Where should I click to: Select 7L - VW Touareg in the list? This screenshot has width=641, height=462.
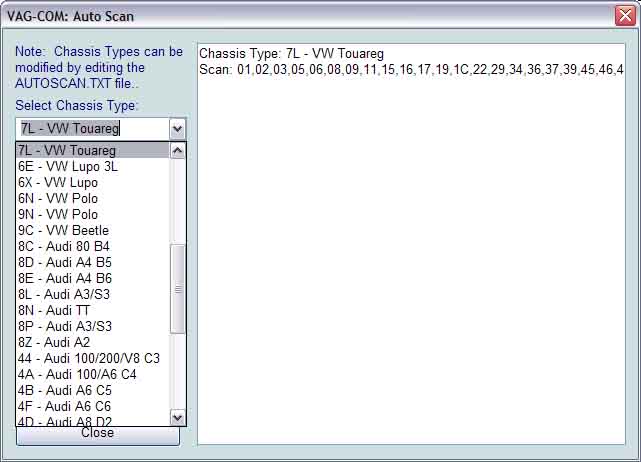click(x=93, y=150)
